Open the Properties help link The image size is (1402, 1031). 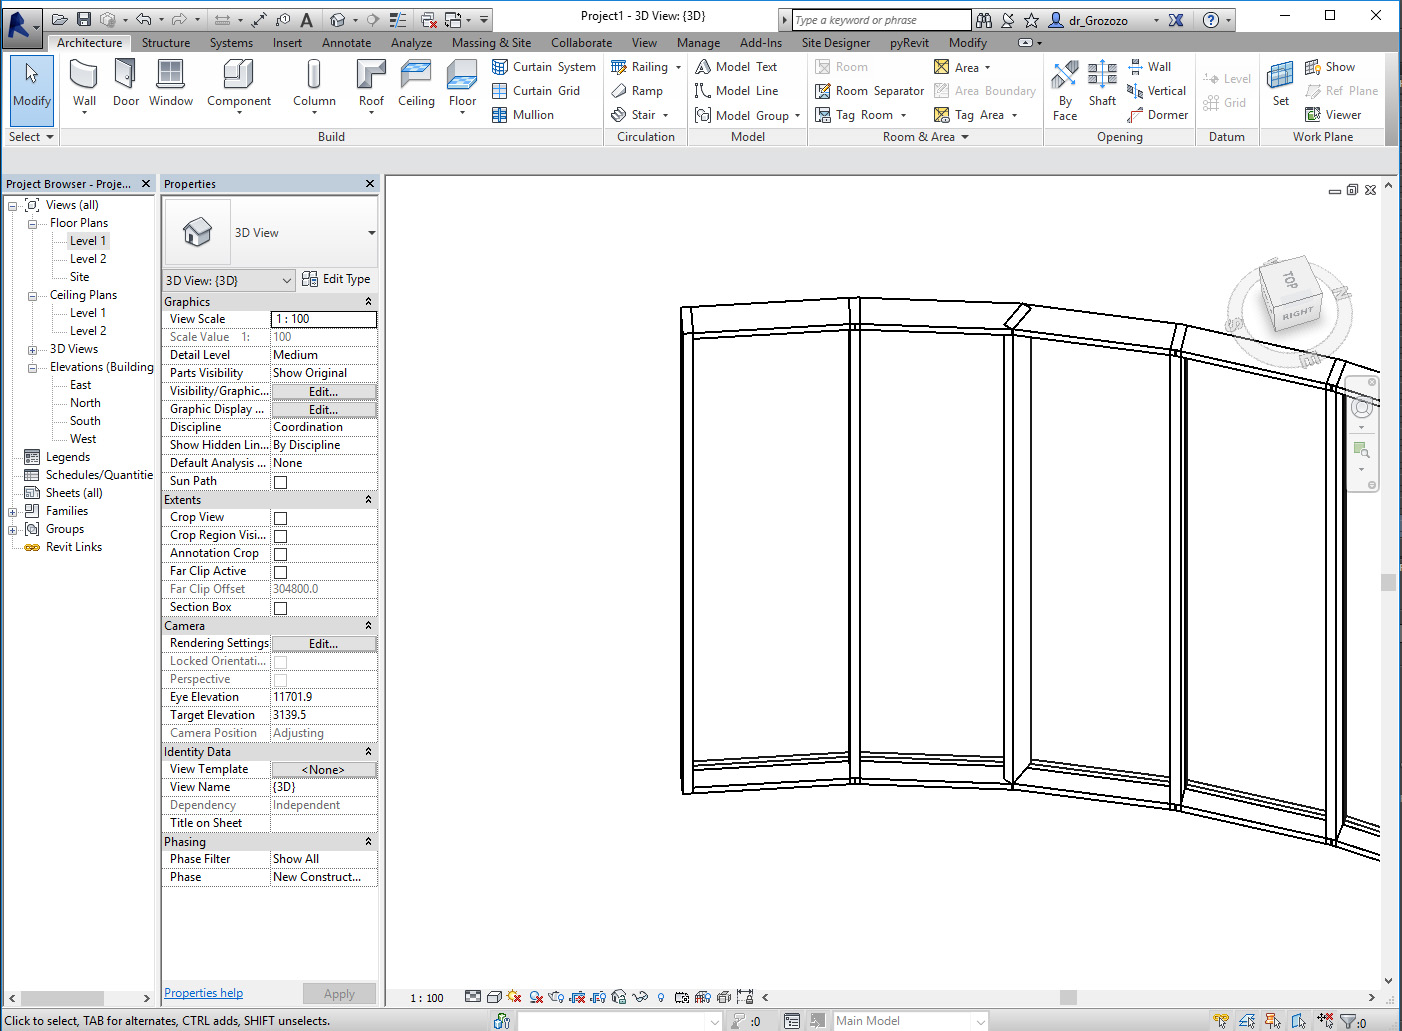(x=203, y=992)
